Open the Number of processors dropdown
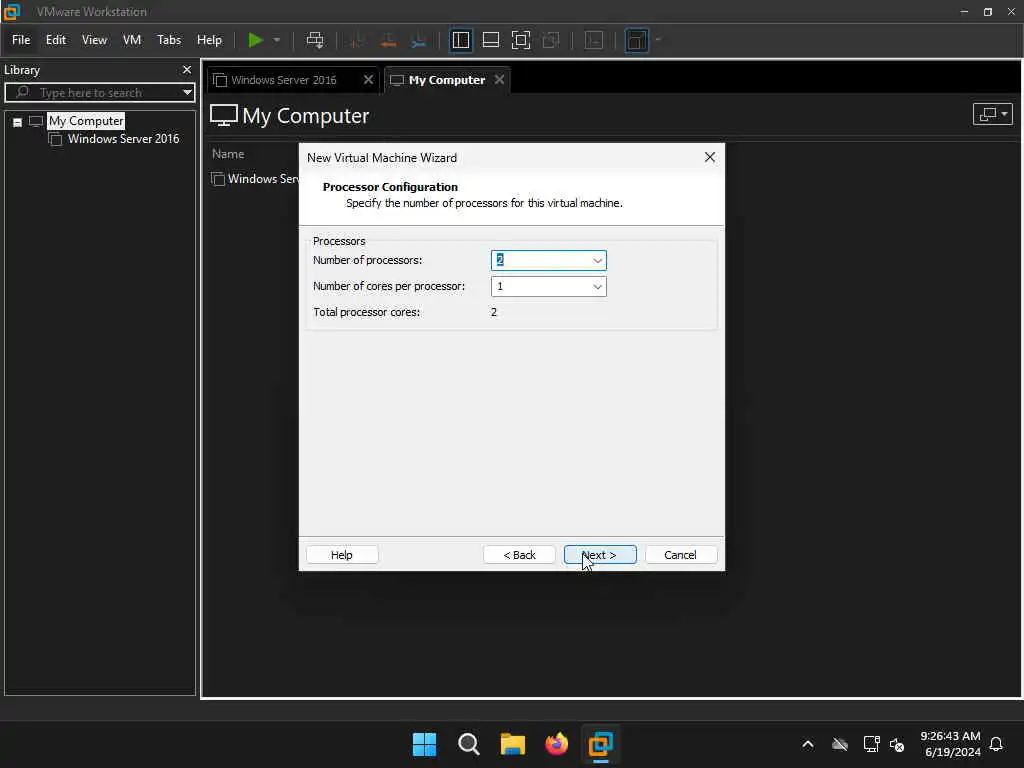Screen dimensions: 1024x768 [x=598, y=261]
